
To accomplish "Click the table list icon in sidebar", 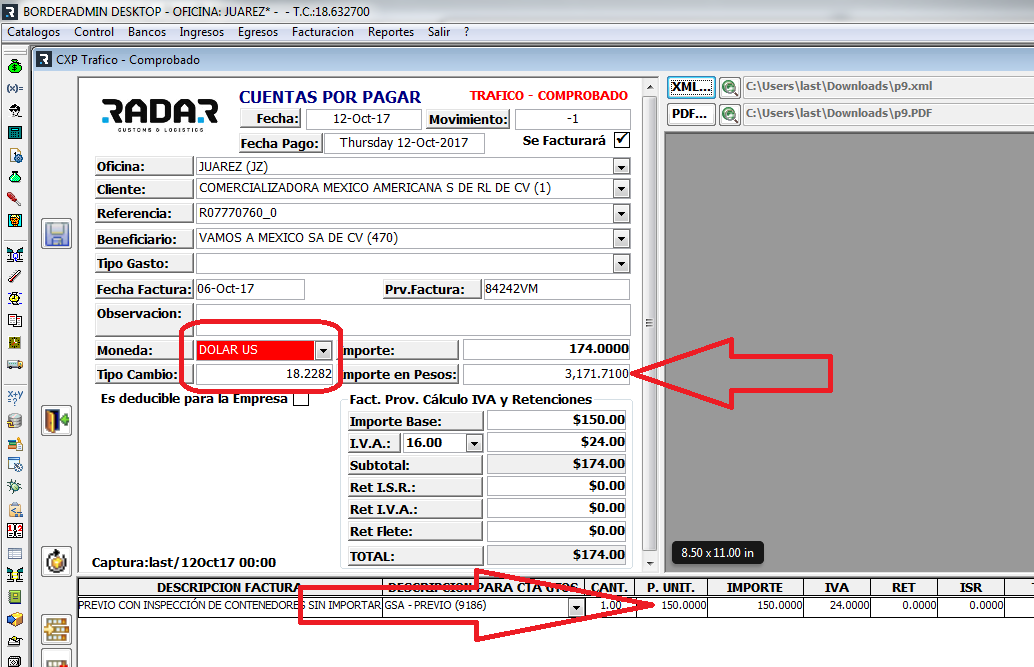I will [x=15, y=553].
